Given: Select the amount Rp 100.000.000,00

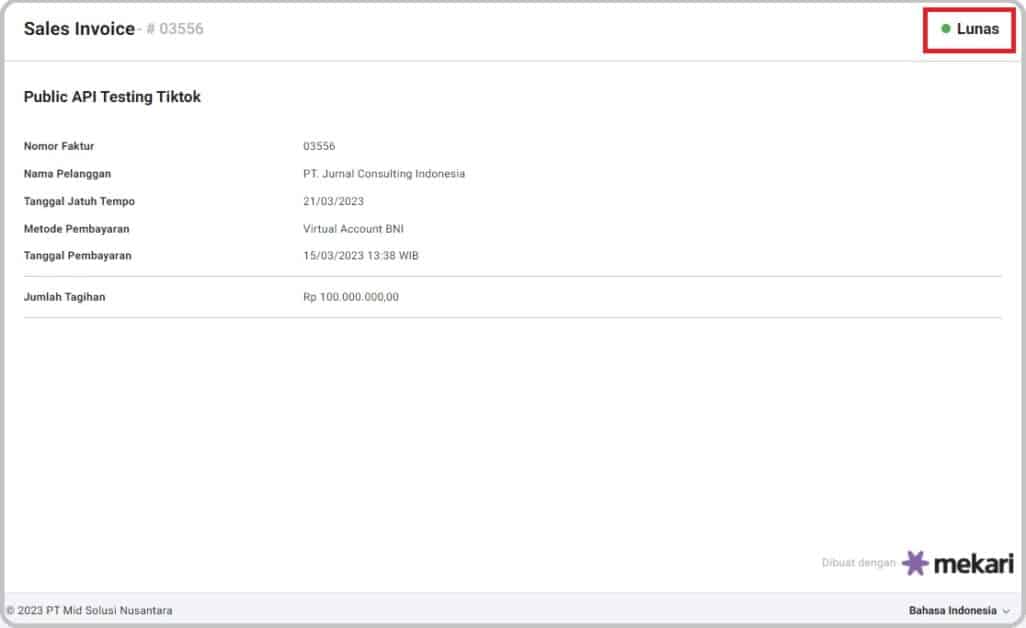Looking at the screenshot, I should pyautogui.click(x=351, y=296).
